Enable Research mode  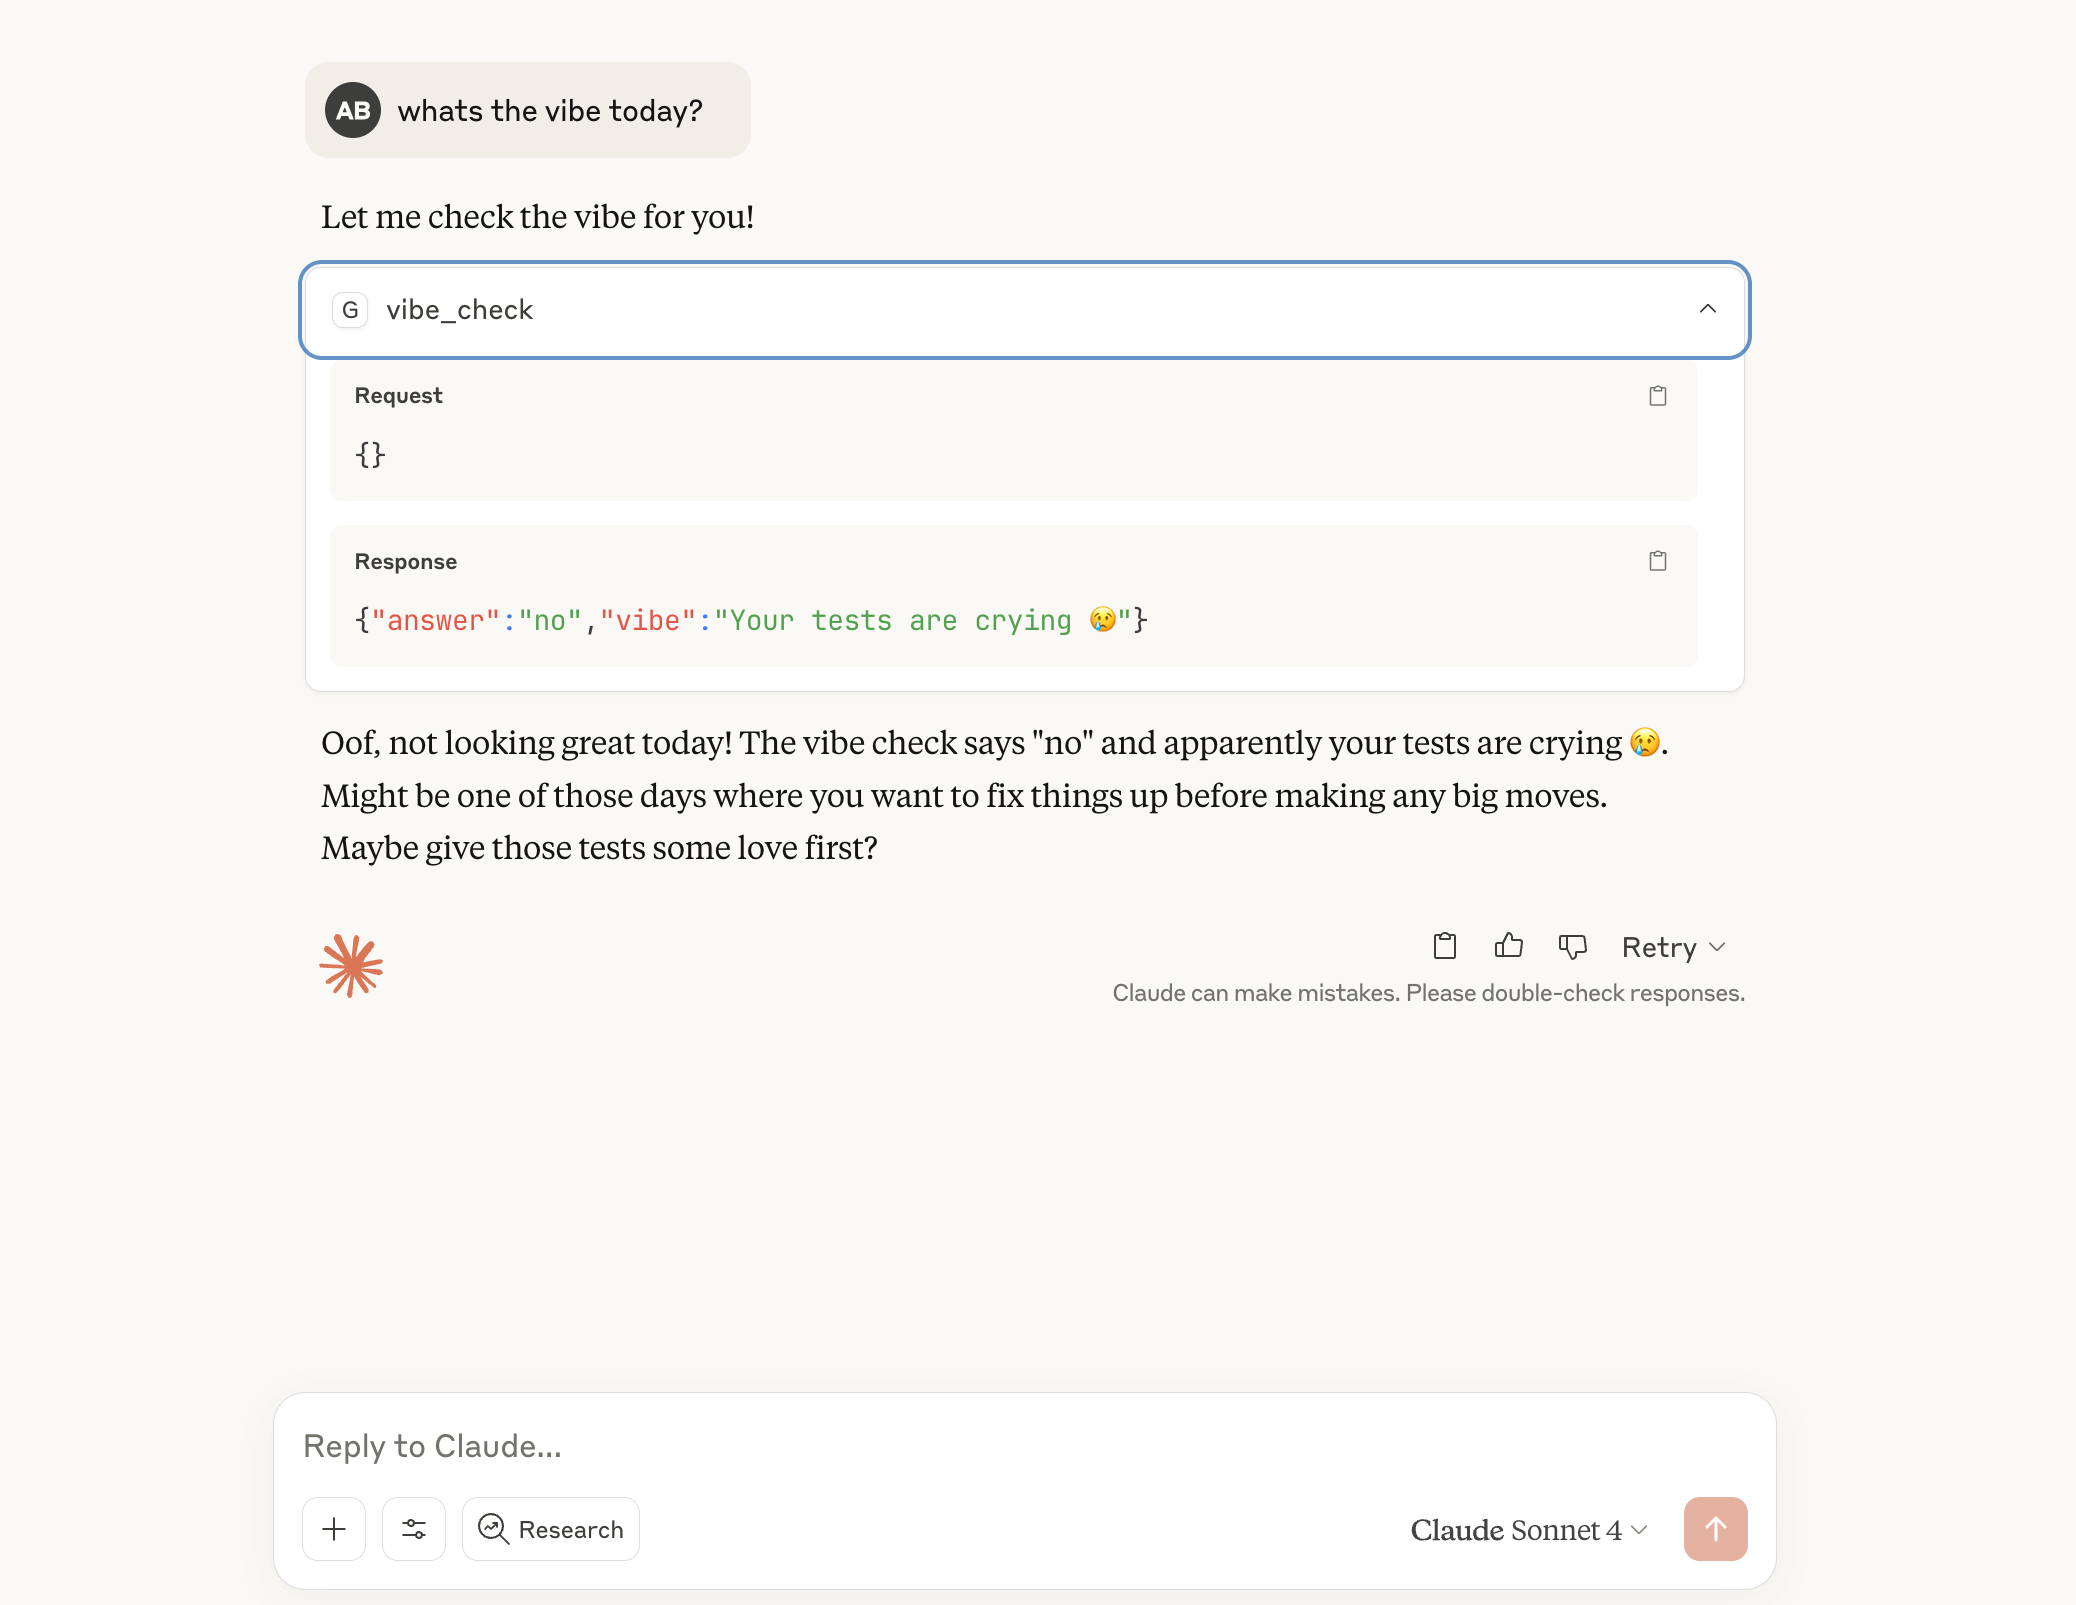point(551,1529)
